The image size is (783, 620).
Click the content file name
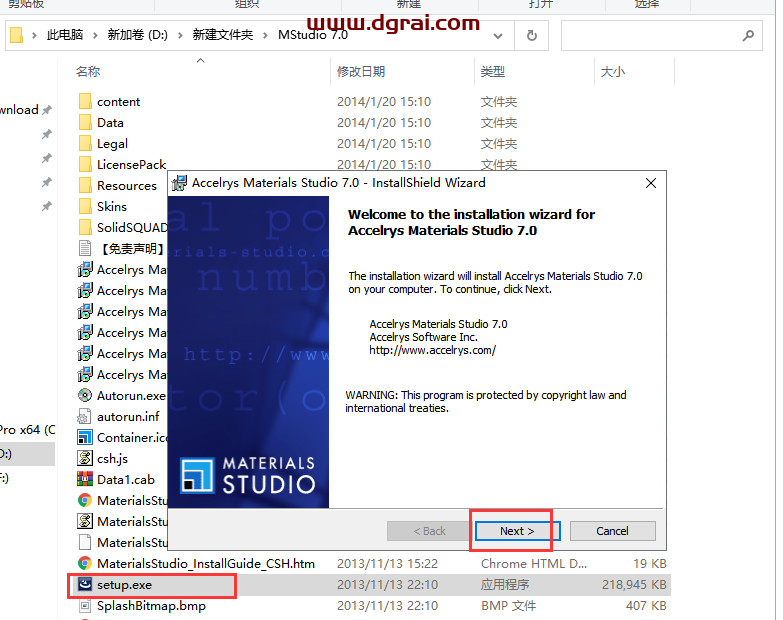pyautogui.click(x=118, y=102)
